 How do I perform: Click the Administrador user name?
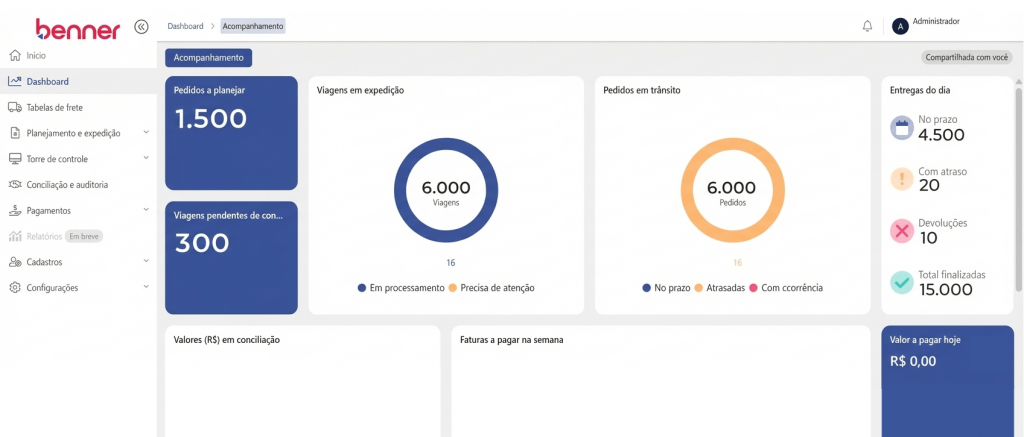click(936, 22)
